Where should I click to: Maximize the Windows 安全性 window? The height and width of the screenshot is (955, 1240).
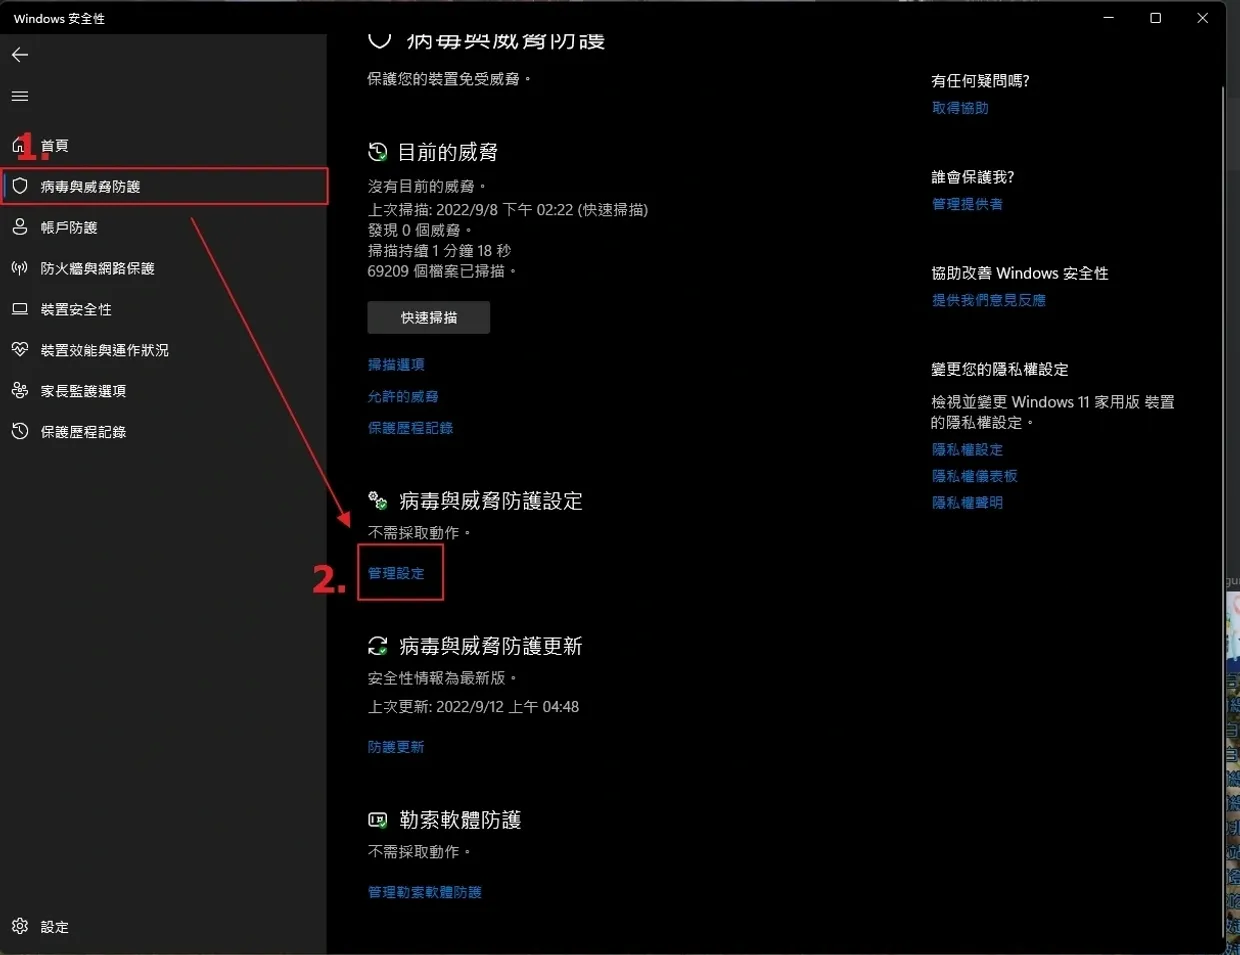[1156, 18]
